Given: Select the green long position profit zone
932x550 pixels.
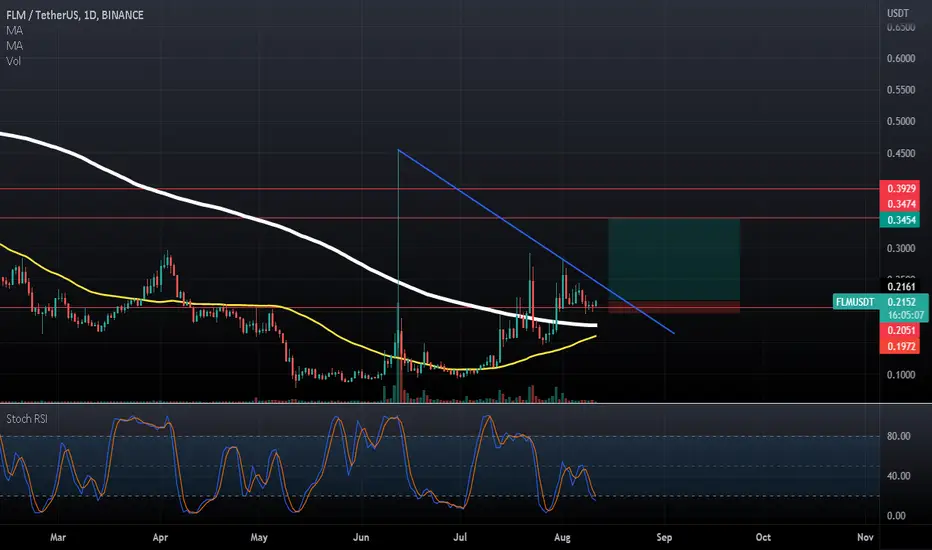Looking at the screenshot, I should 674,260.
